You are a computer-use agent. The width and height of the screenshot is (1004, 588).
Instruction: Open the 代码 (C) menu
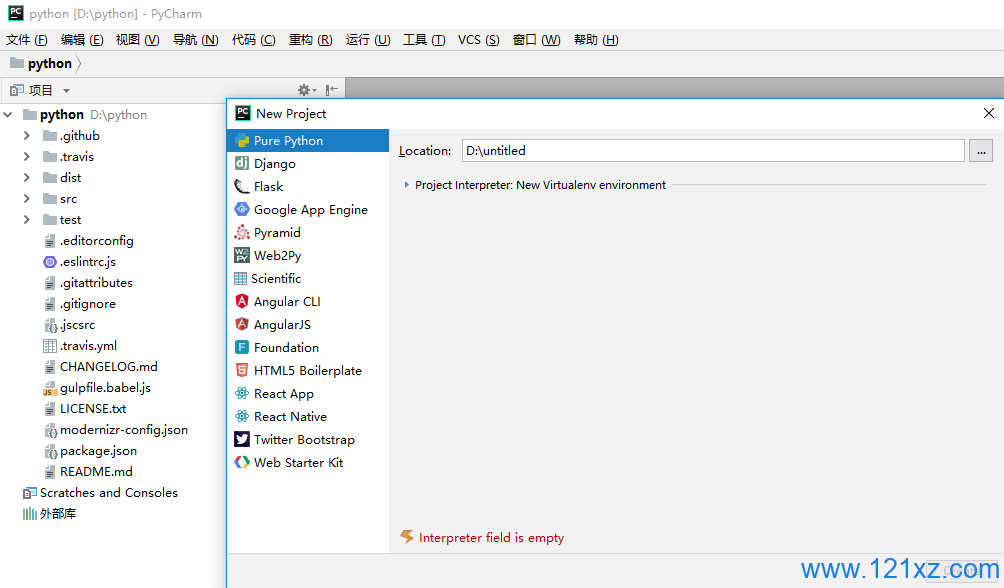pos(254,40)
